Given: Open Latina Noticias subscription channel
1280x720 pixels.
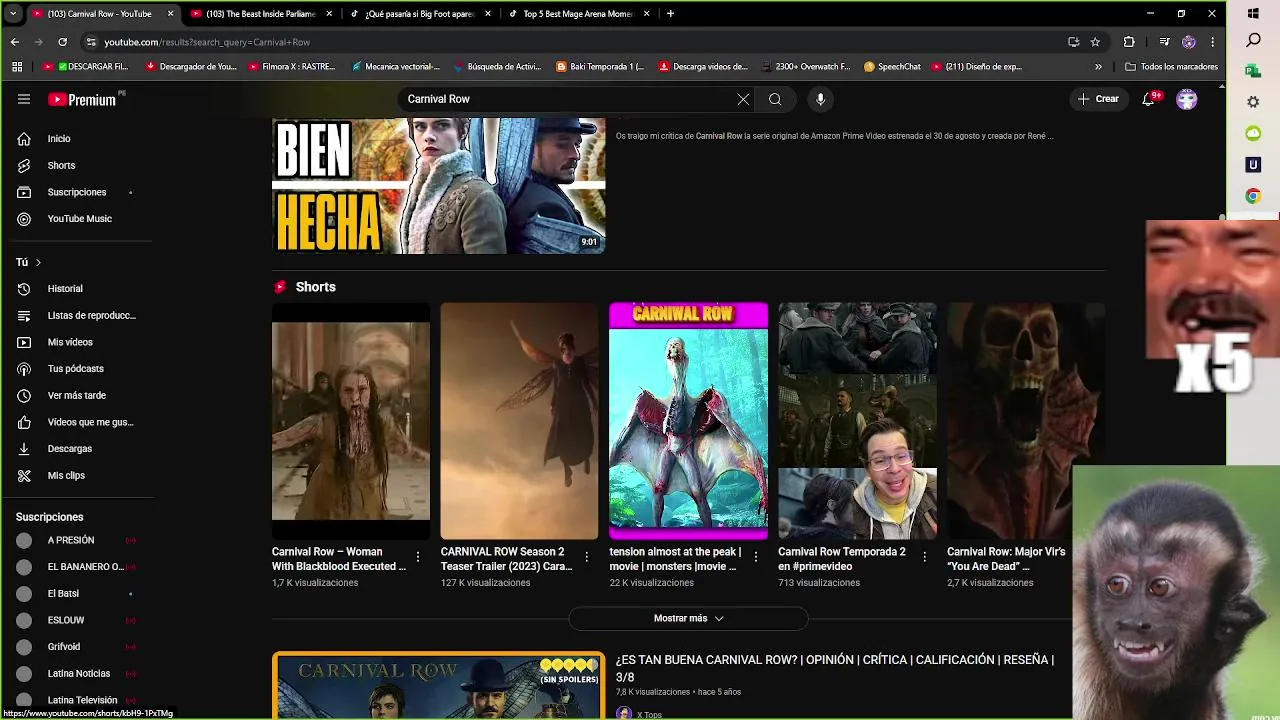Looking at the screenshot, I should click(78, 673).
